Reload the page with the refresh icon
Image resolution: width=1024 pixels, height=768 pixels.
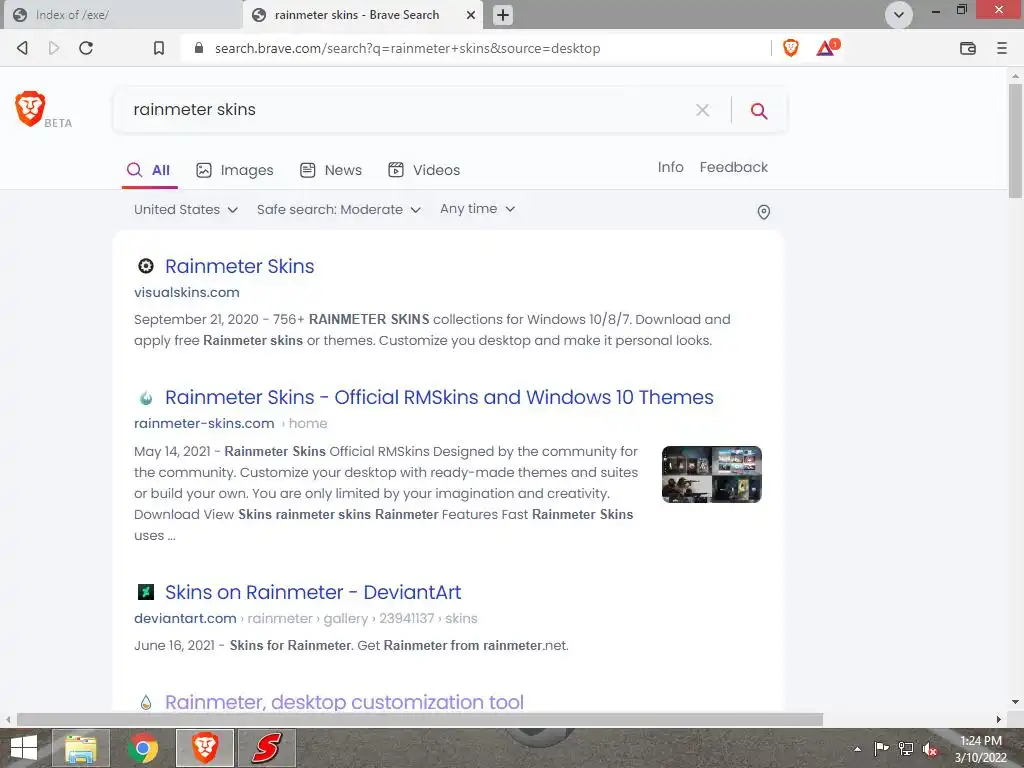click(x=86, y=48)
